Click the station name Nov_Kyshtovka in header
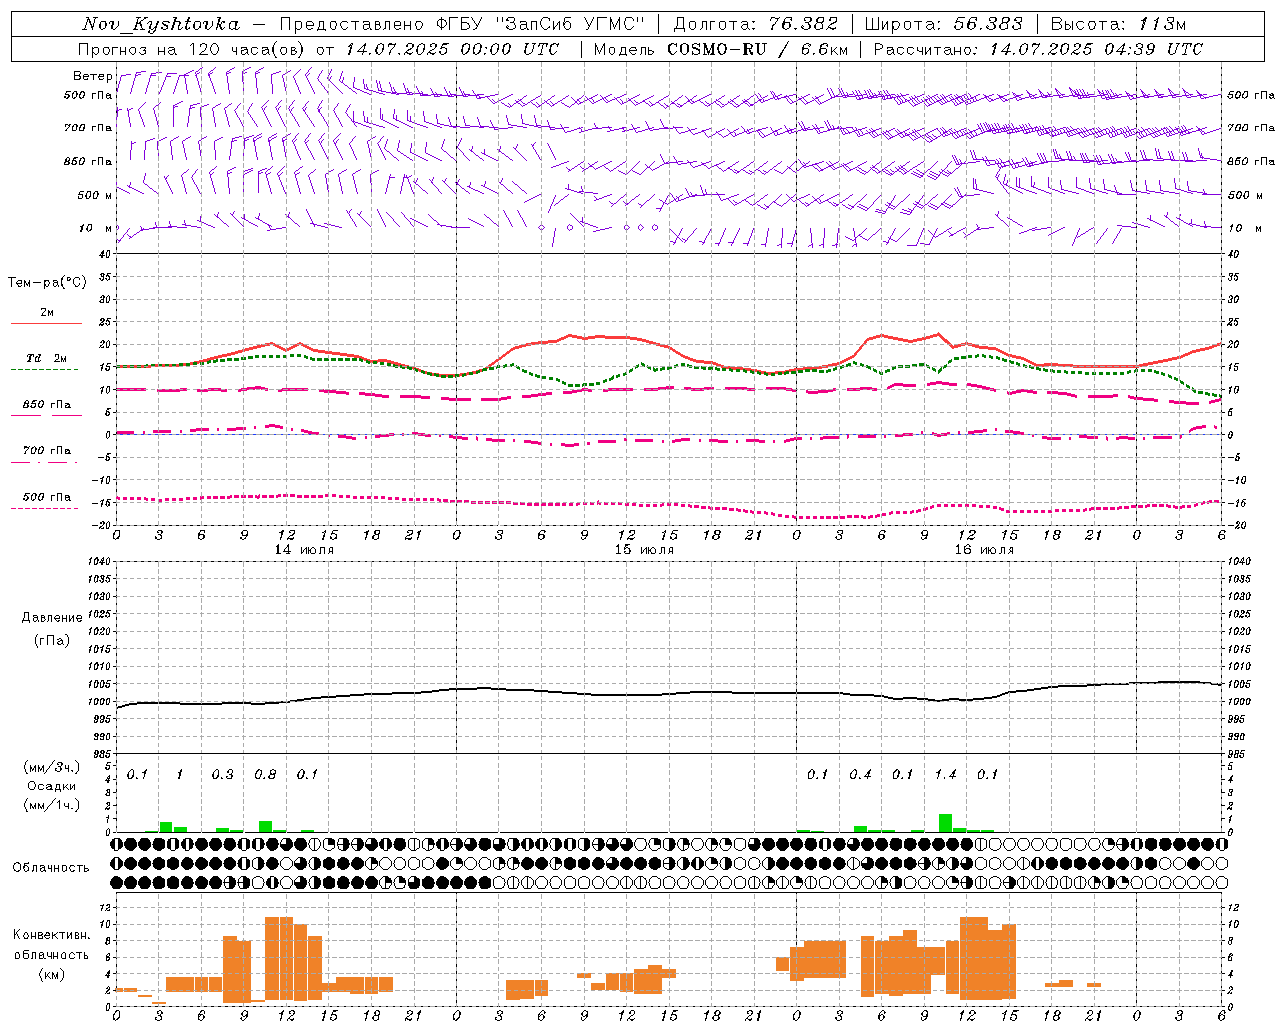This screenshot has height=1024, width=1280. click(x=160, y=24)
